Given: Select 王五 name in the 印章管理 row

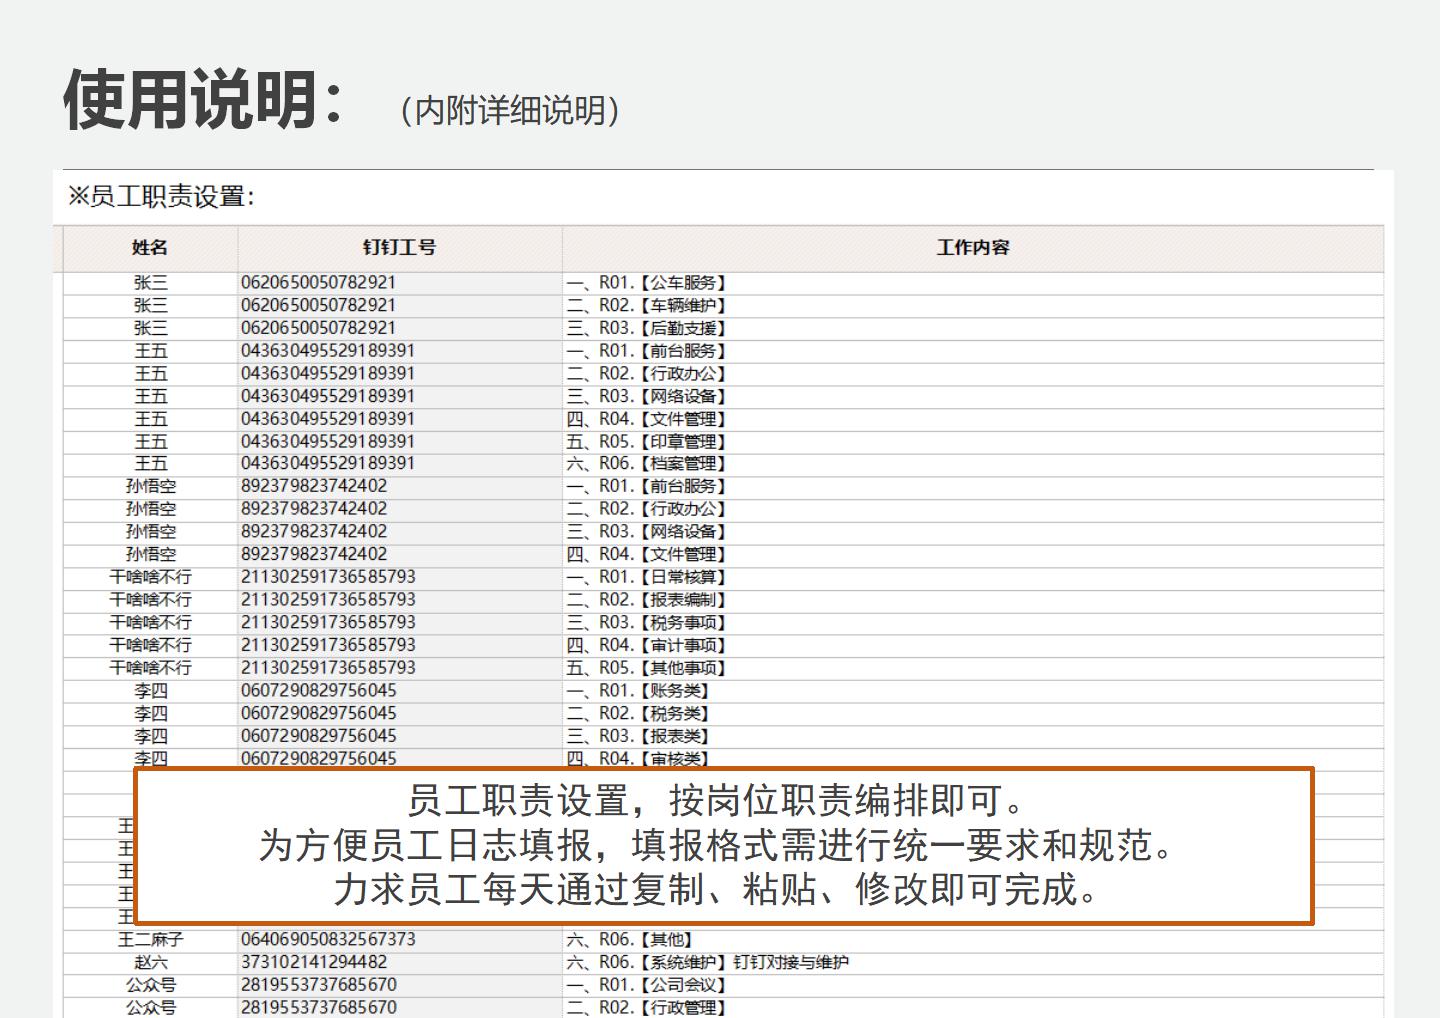Looking at the screenshot, I should 150,442.
